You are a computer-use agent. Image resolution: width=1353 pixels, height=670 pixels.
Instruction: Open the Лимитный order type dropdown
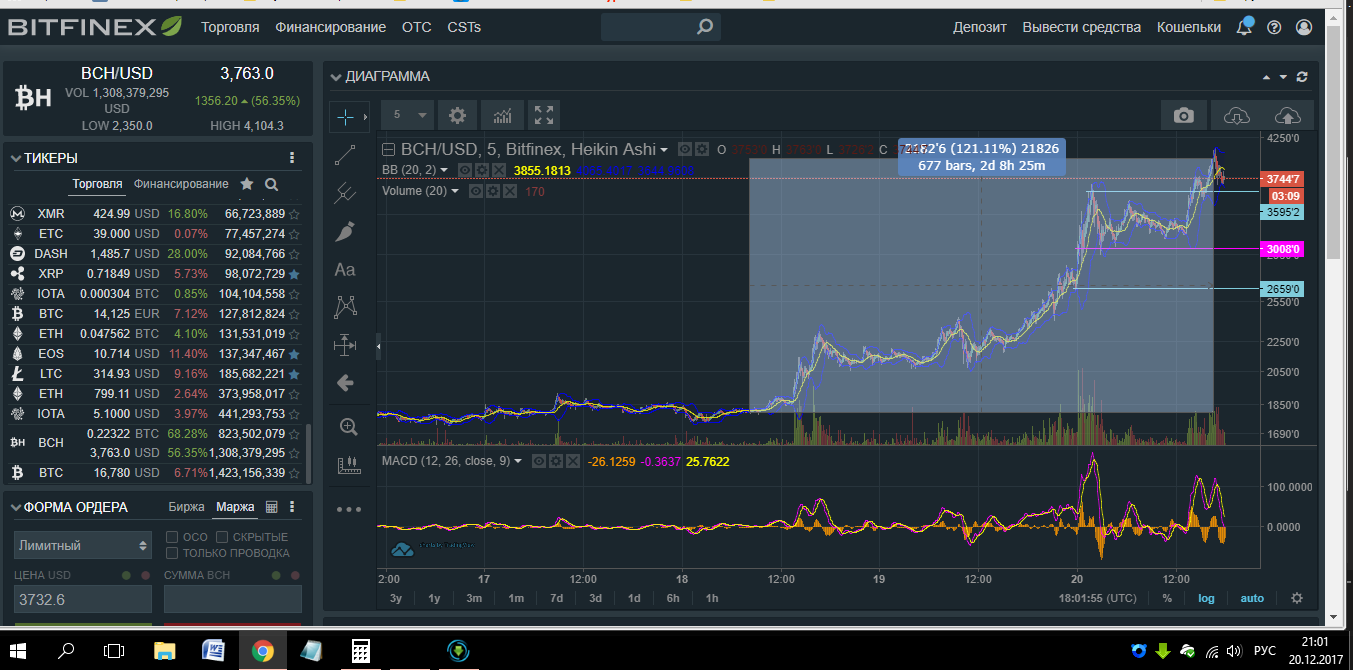click(83, 545)
